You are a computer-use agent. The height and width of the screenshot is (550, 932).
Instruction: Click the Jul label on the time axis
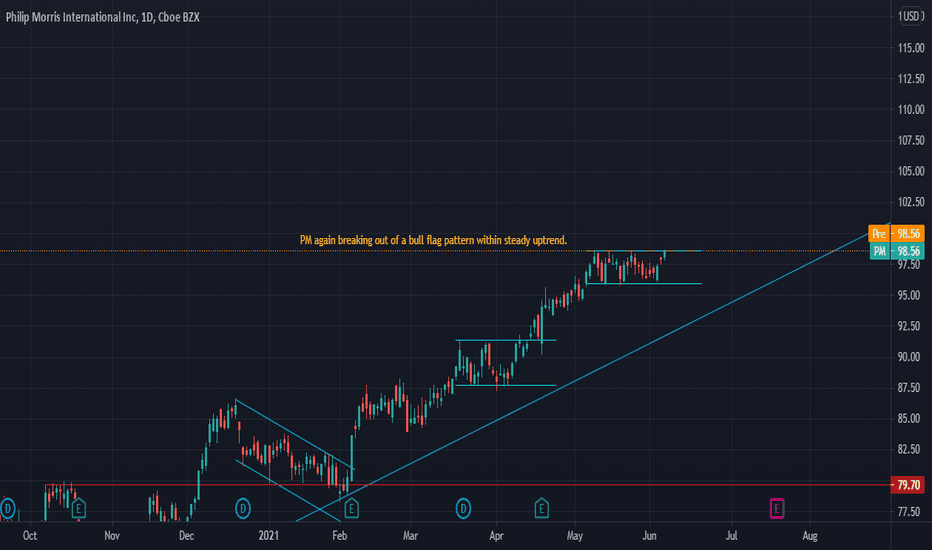click(x=732, y=536)
